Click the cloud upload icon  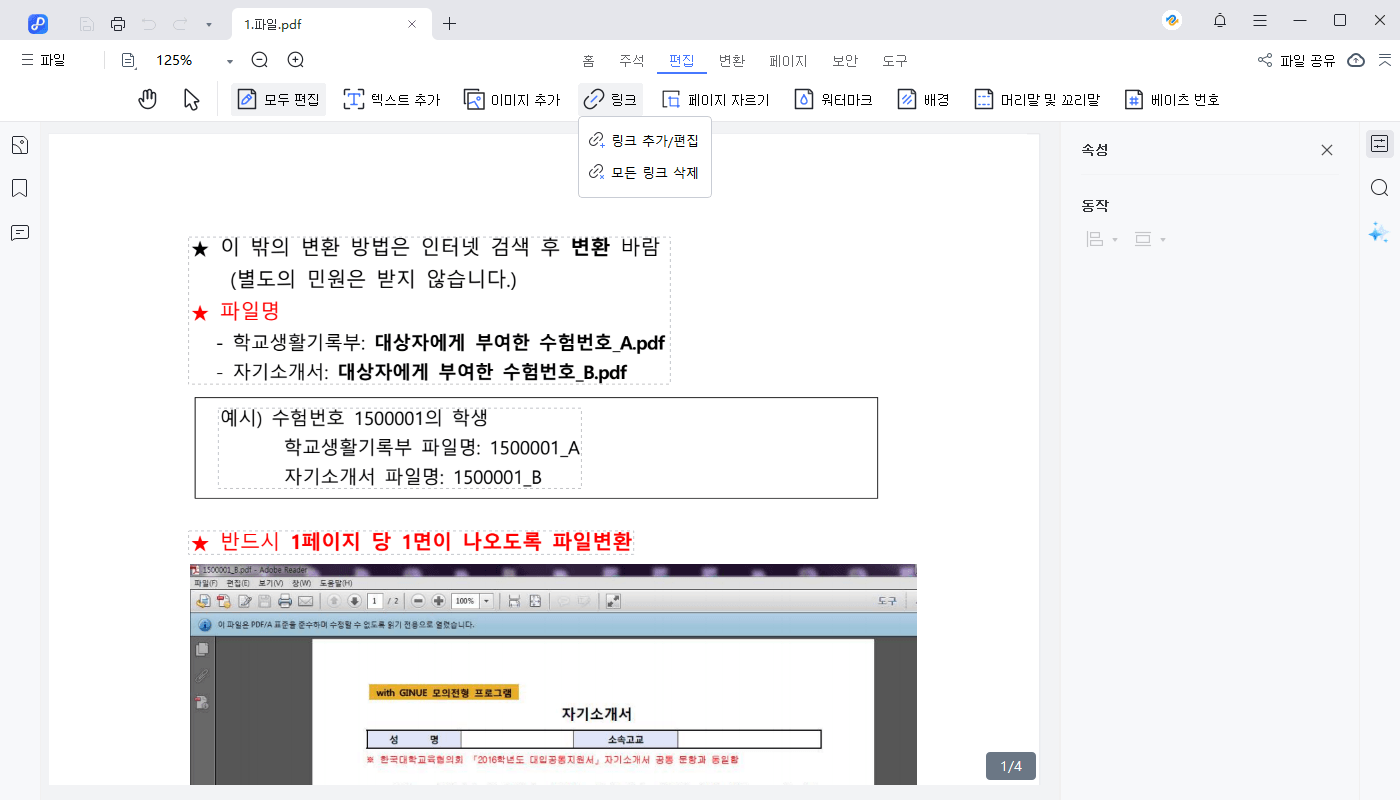1356,60
